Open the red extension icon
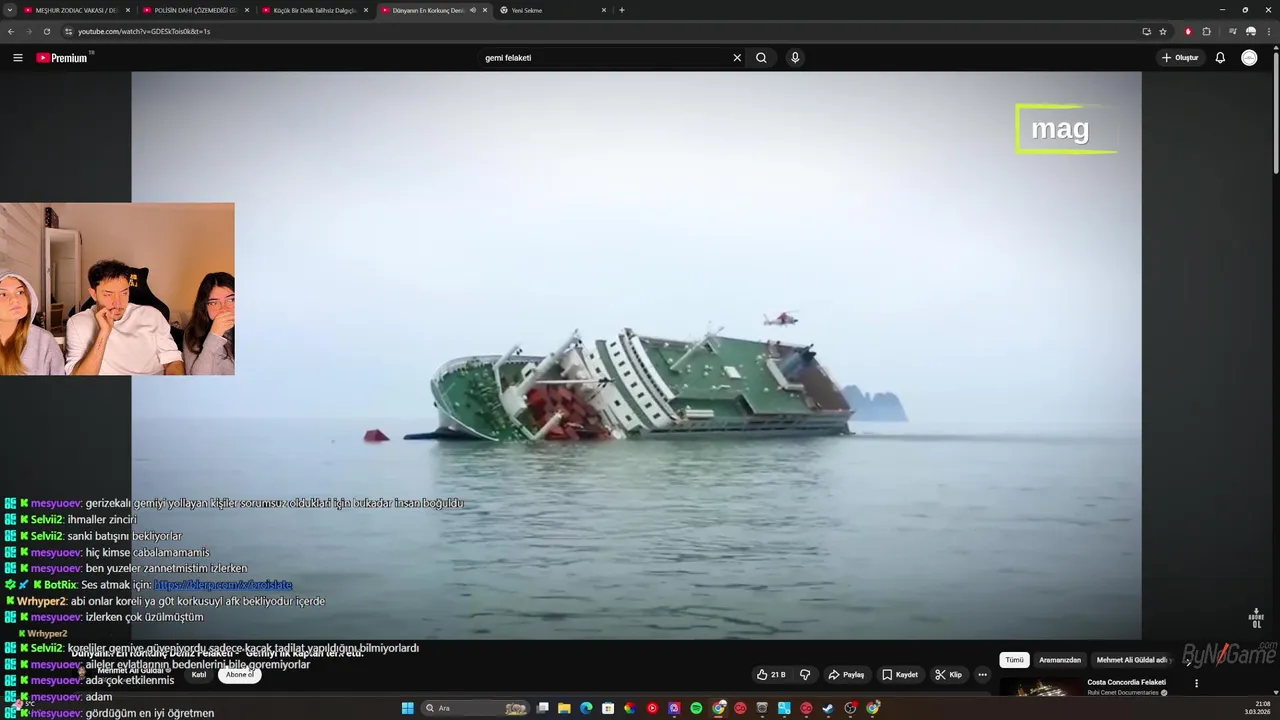Image resolution: width=1280 pixels, height=720 pixels. [1188, 31]
